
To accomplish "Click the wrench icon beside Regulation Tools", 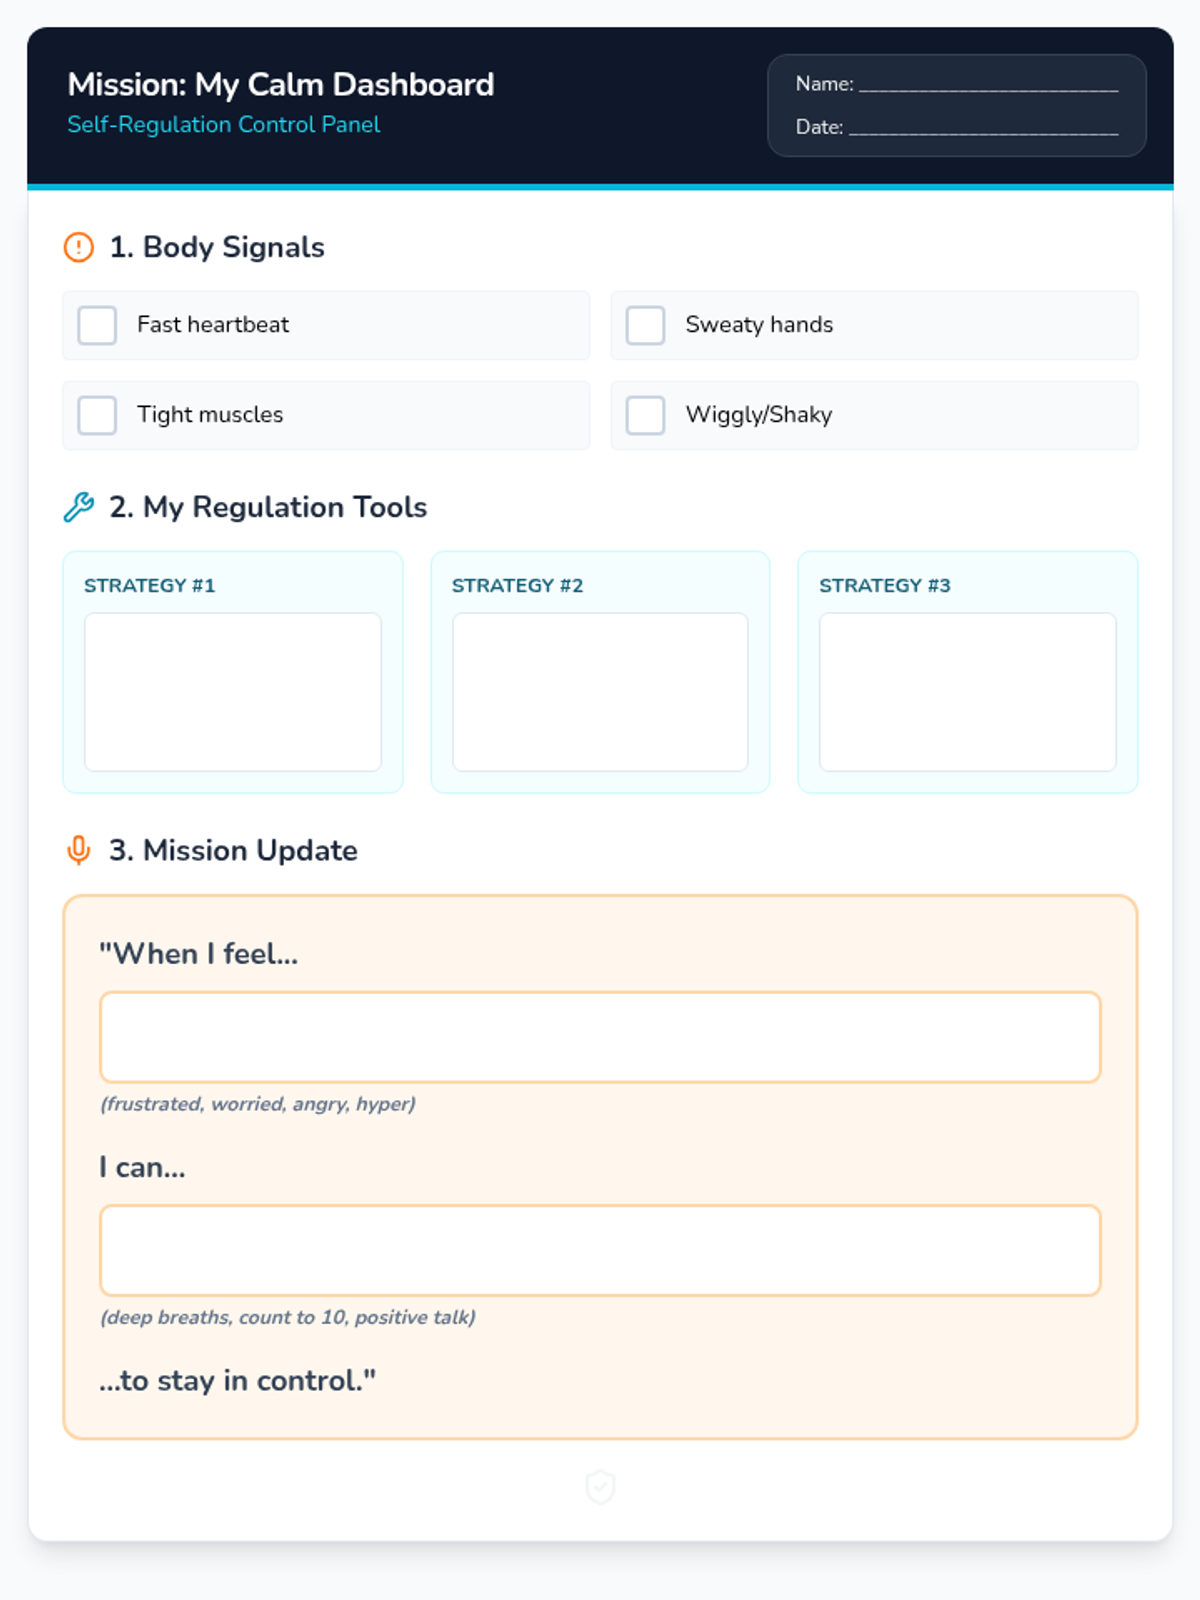I will (x=78, y=507).
